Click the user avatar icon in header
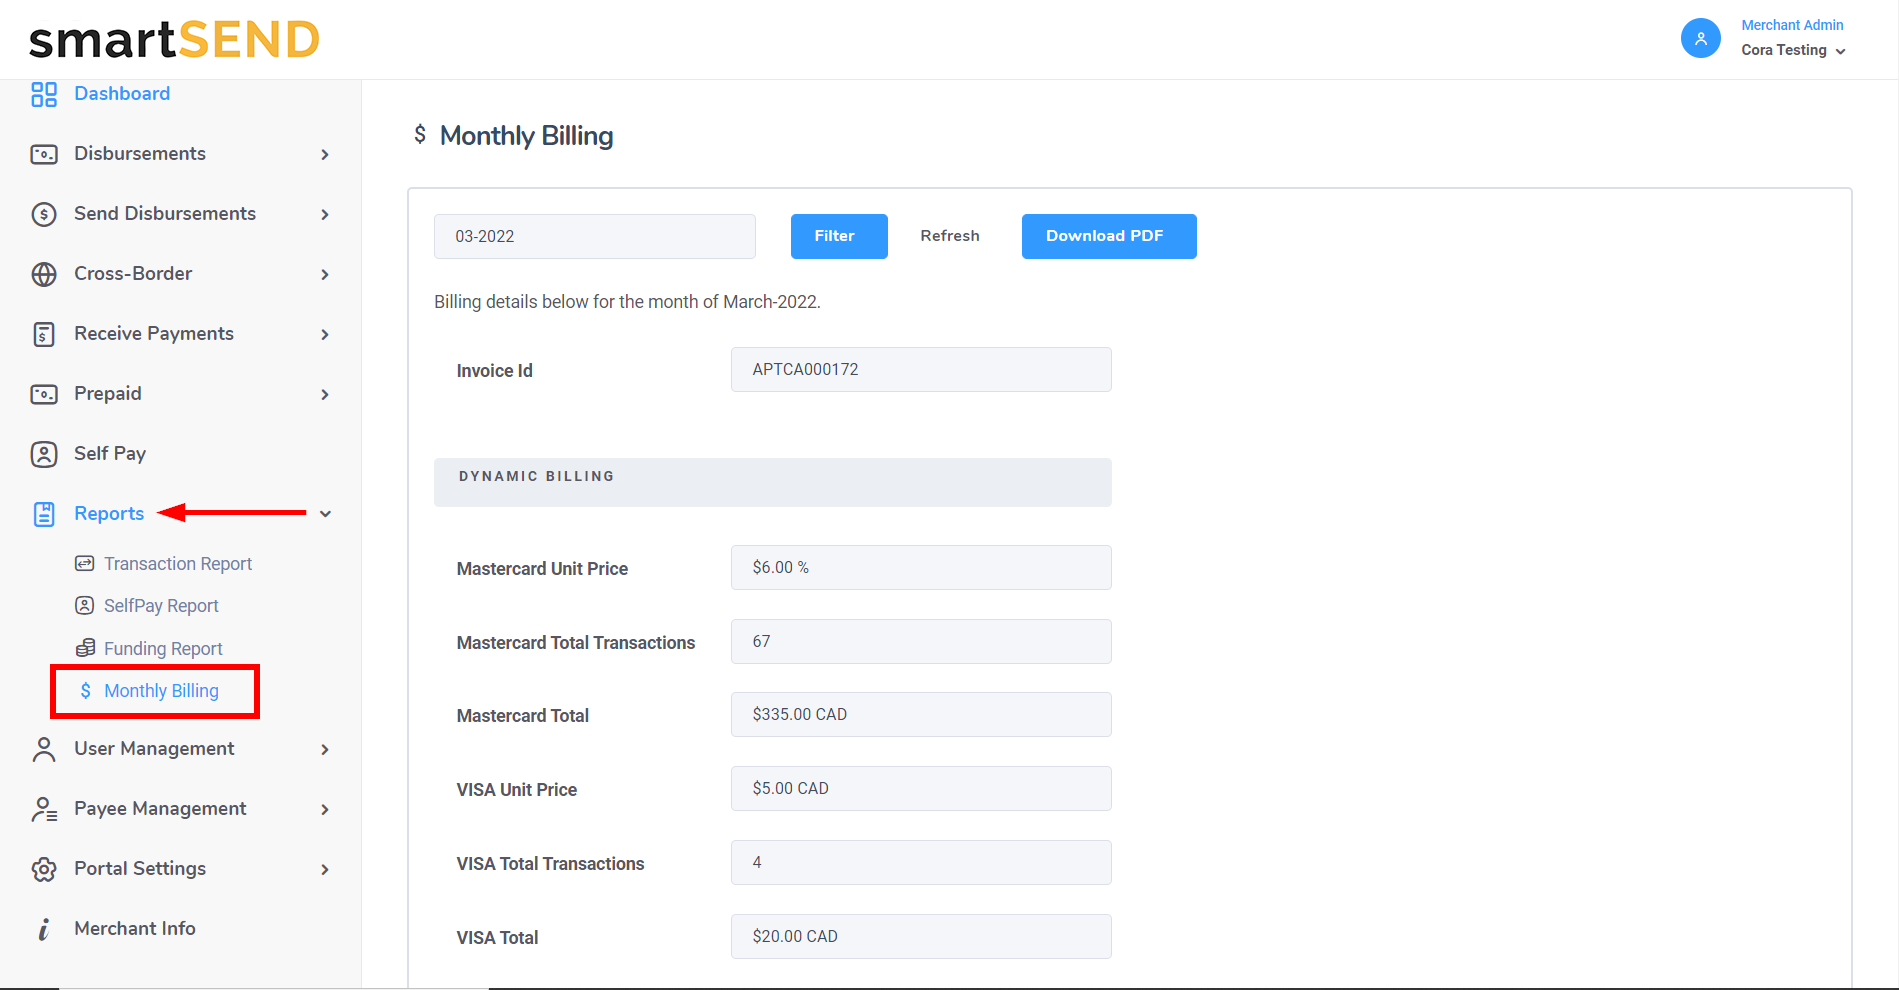This screenshot has height=990, width=1899. pos(1700,39)
